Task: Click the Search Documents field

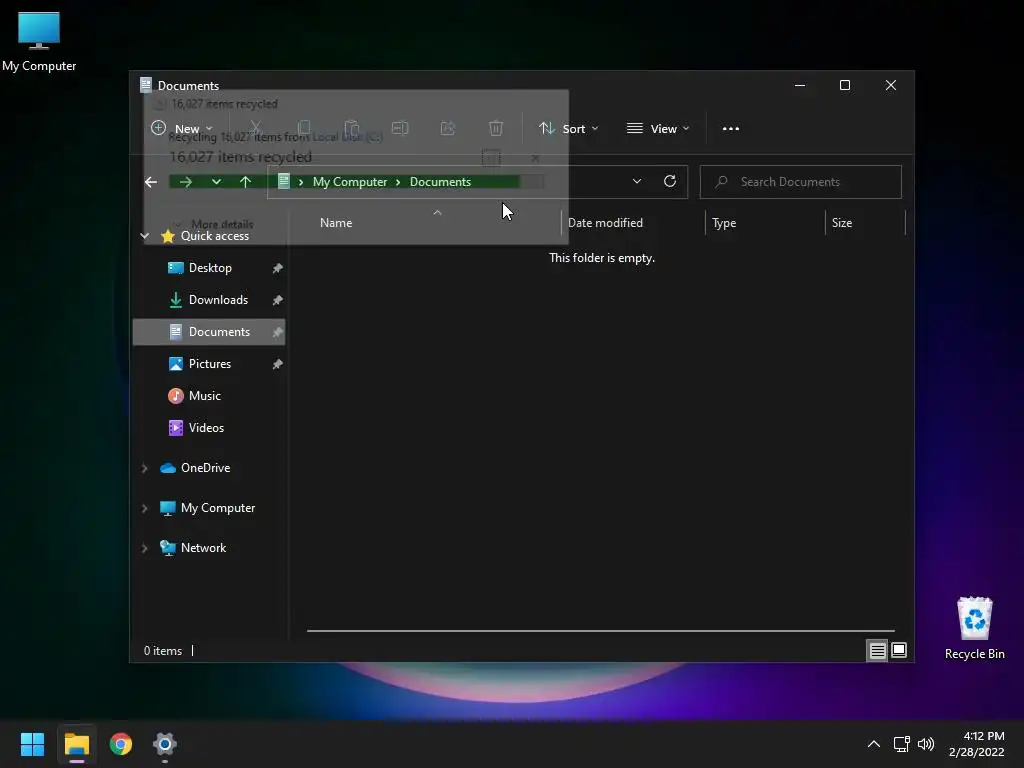Action: 801,182
